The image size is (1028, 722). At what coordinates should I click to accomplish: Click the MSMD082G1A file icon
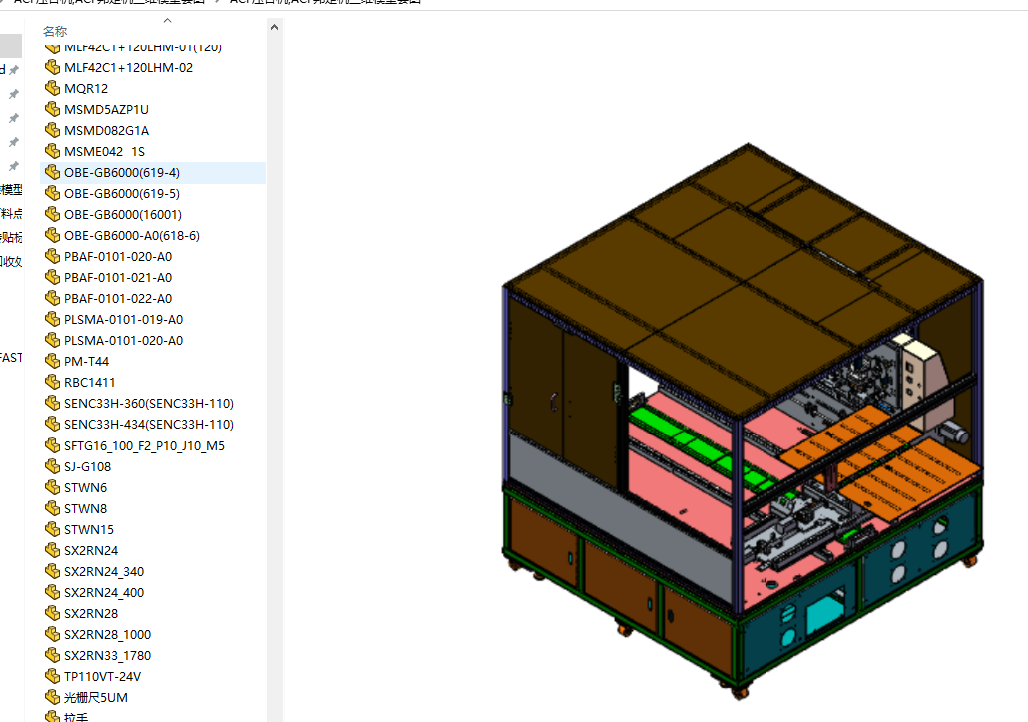click(52, 130)
